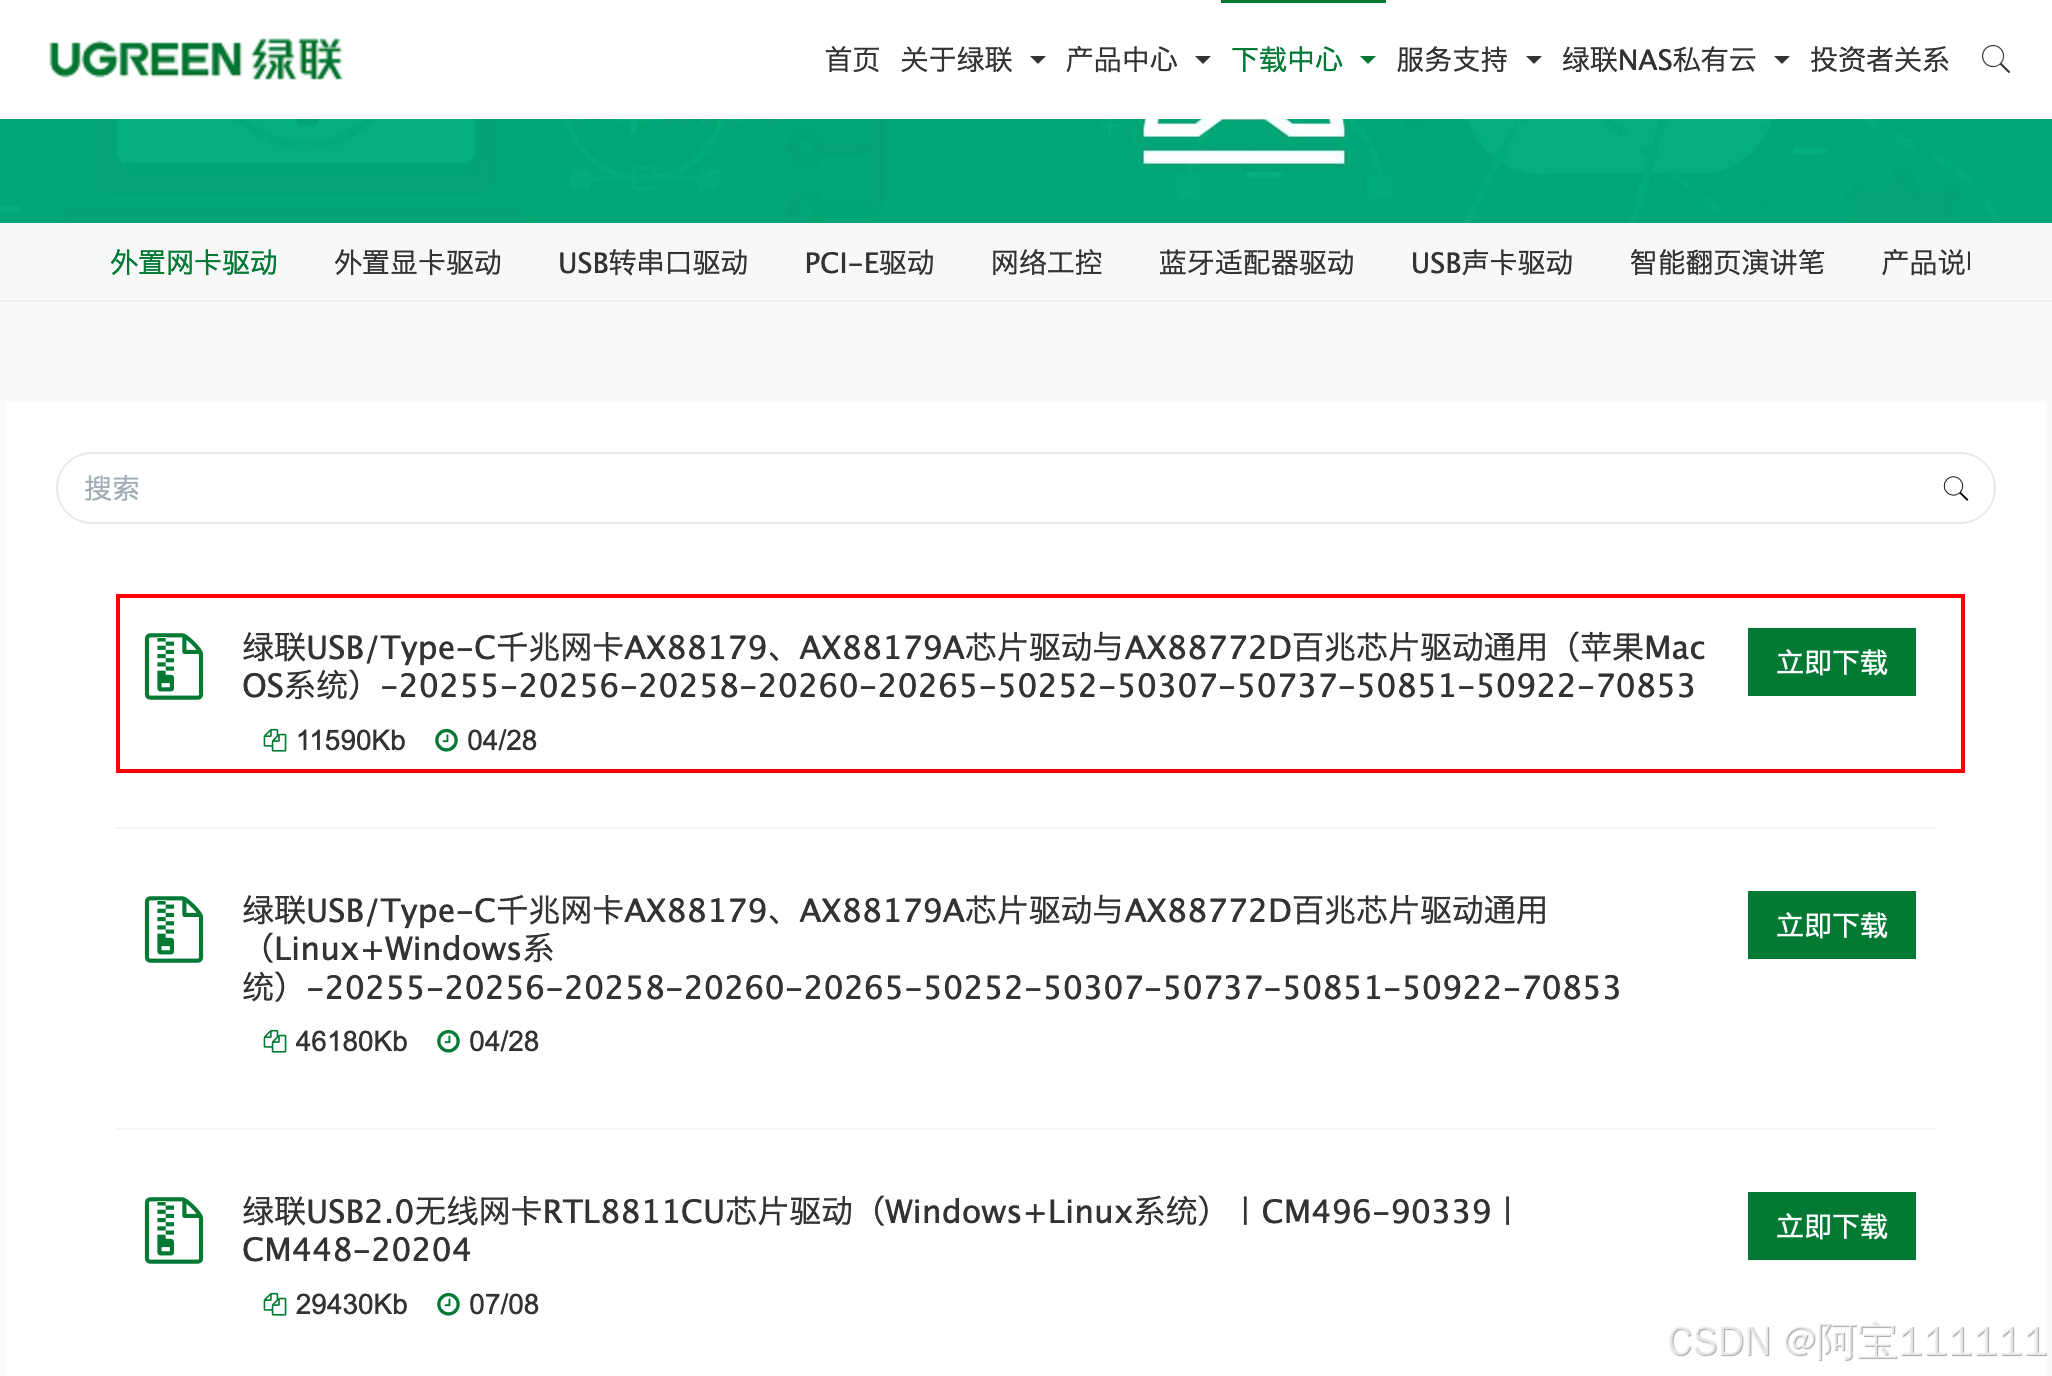Click zip file icon of Linux+Windows driver

coord(174,929)
